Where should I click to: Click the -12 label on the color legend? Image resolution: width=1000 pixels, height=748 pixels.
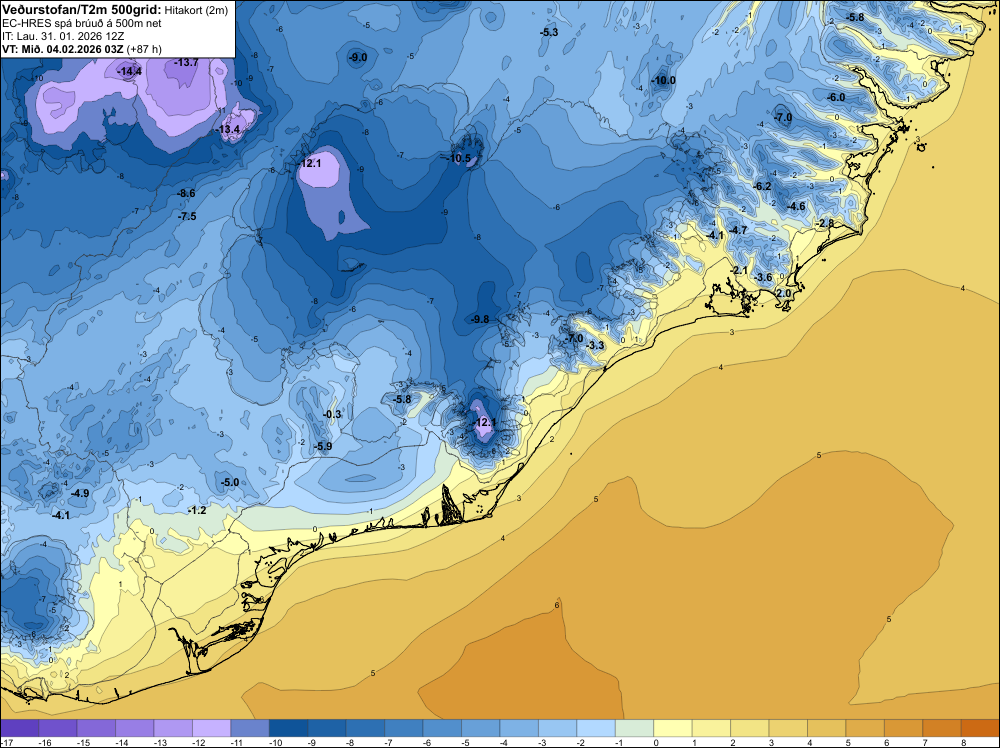coord(198,742)
